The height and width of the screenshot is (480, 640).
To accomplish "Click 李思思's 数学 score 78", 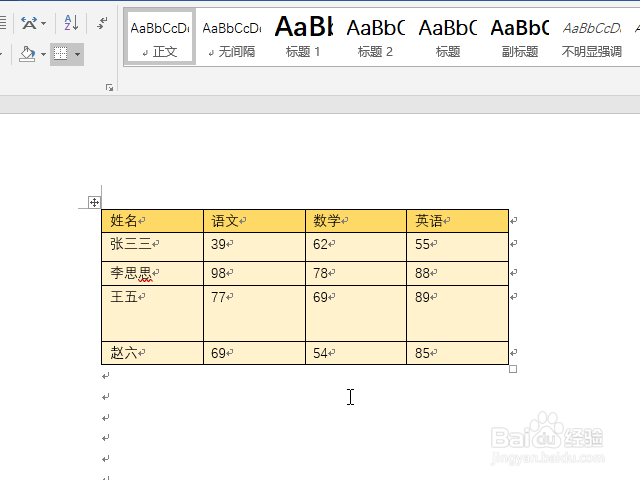I will point(356,273).
